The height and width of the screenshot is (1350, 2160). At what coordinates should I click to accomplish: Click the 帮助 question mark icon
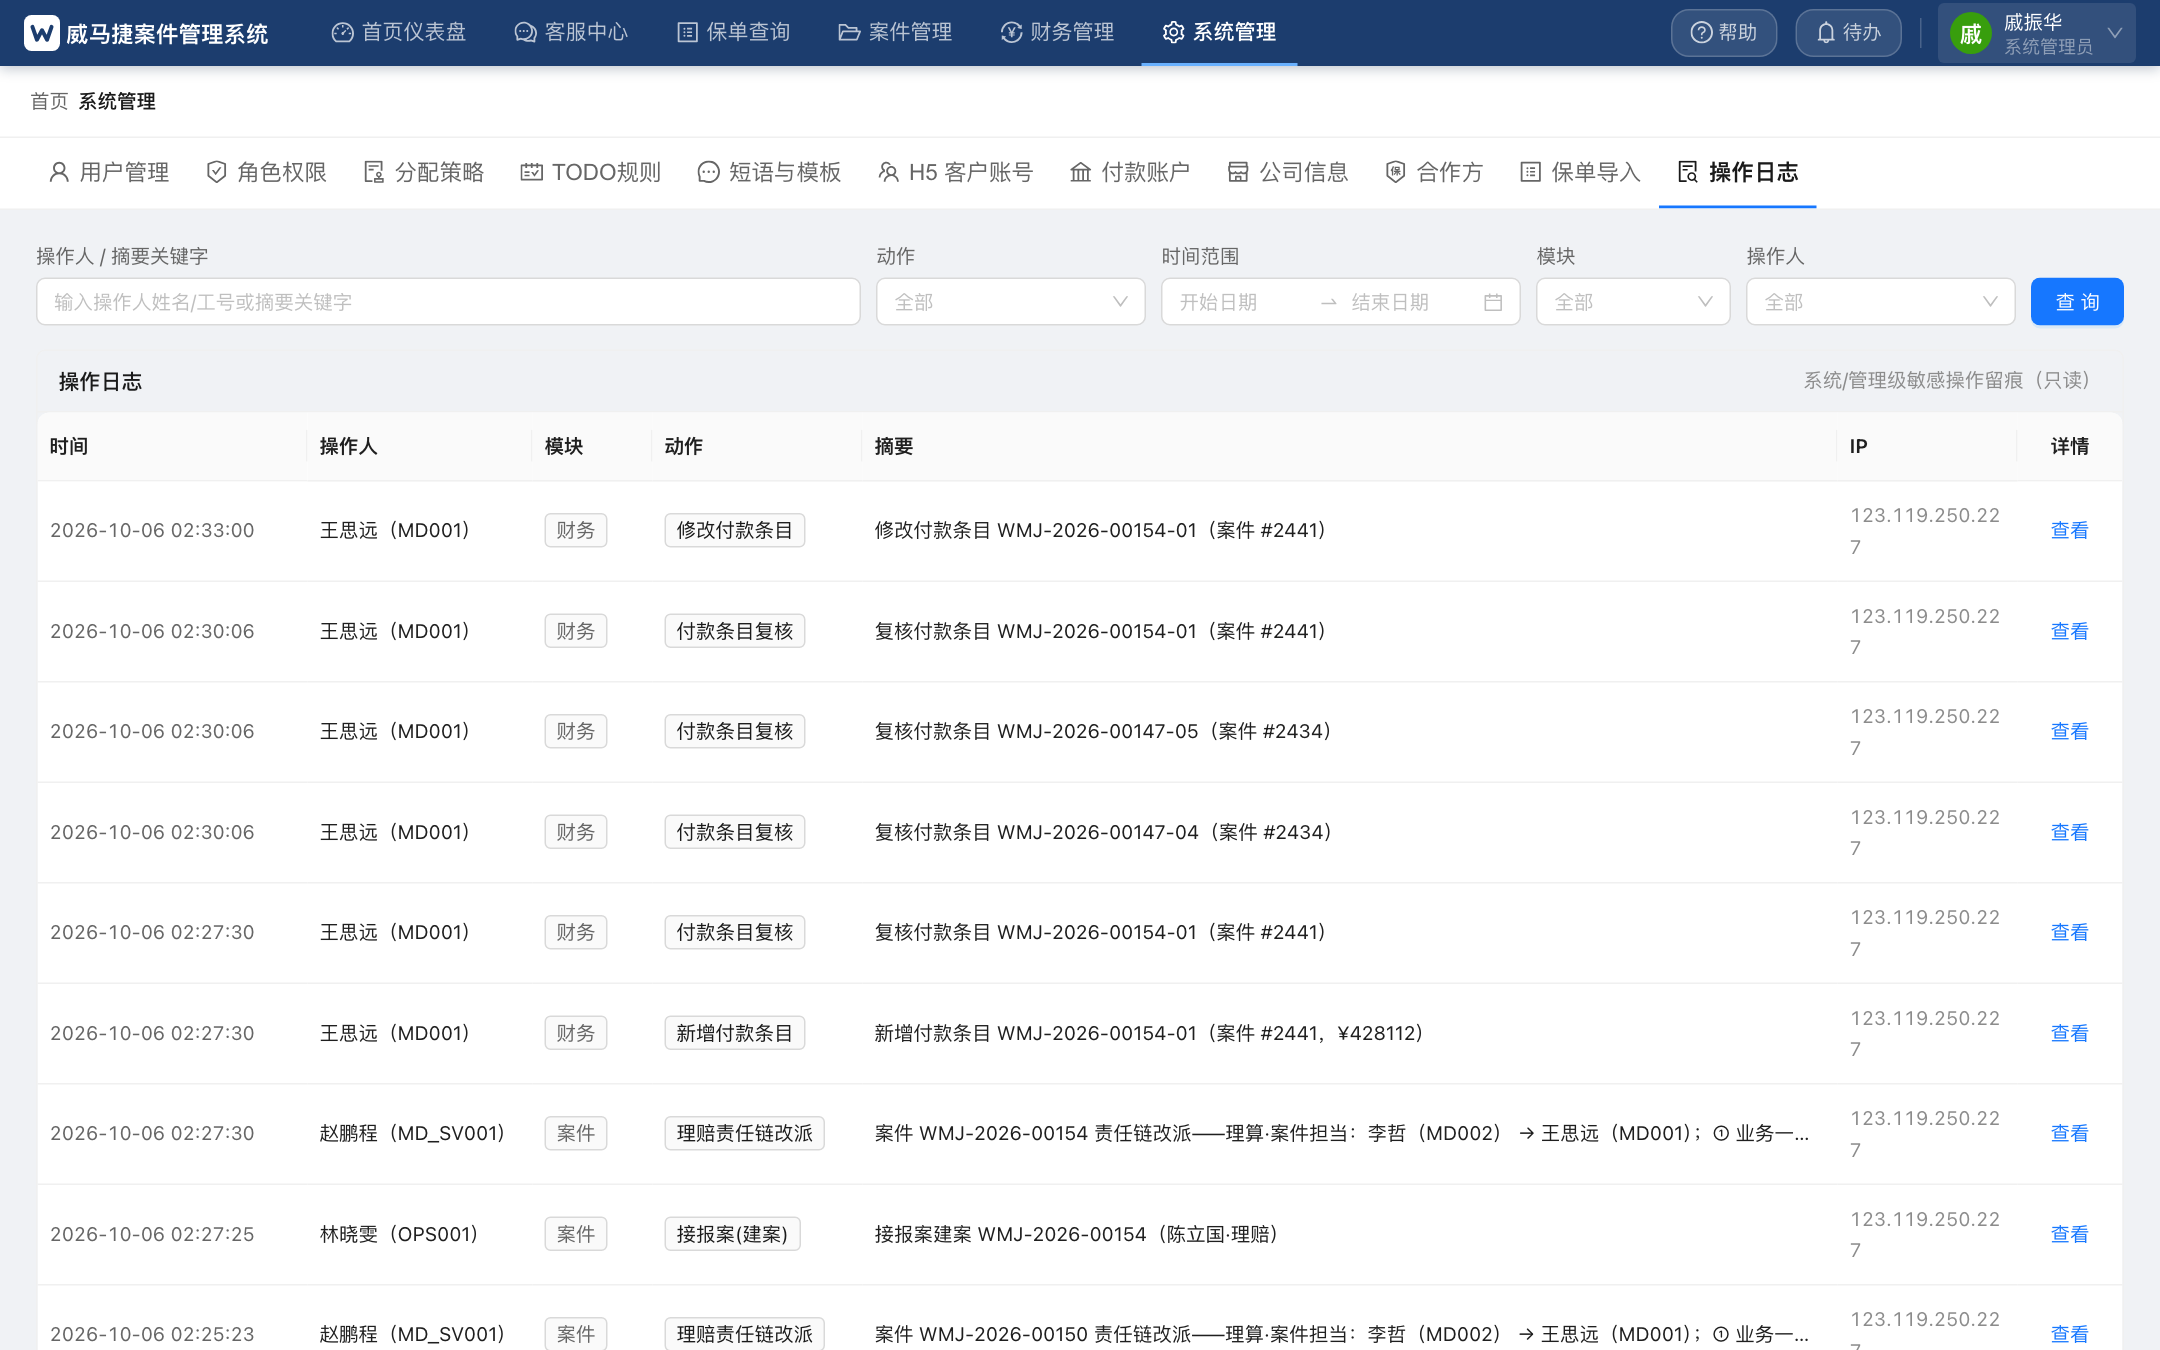tap(1701, 33)
